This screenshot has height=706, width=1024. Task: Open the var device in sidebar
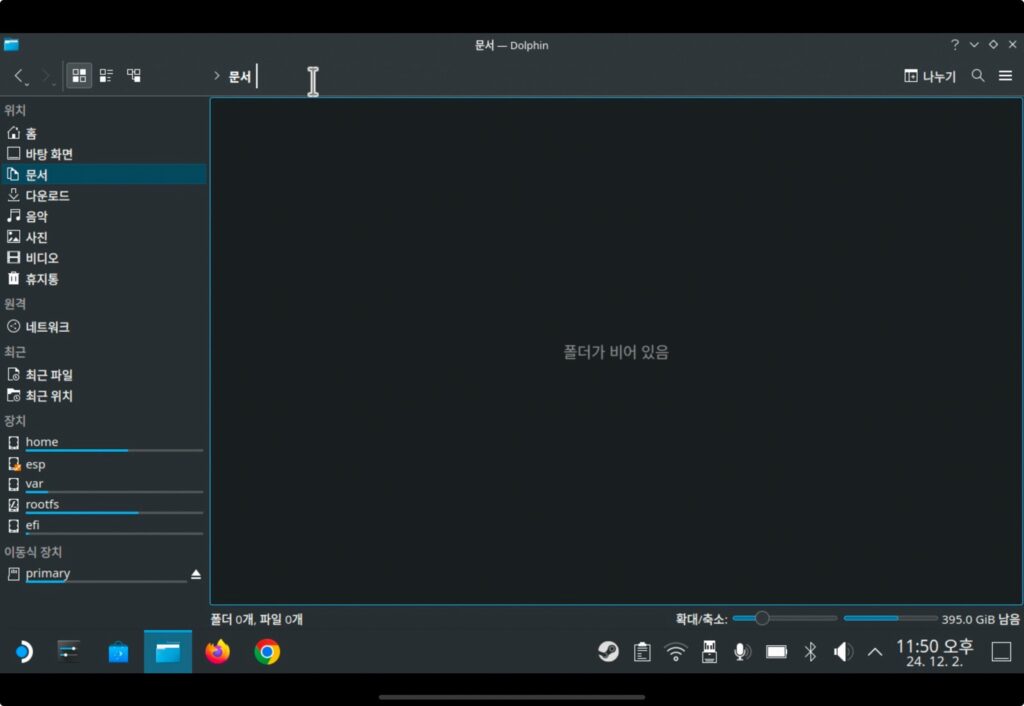(104, 485)
